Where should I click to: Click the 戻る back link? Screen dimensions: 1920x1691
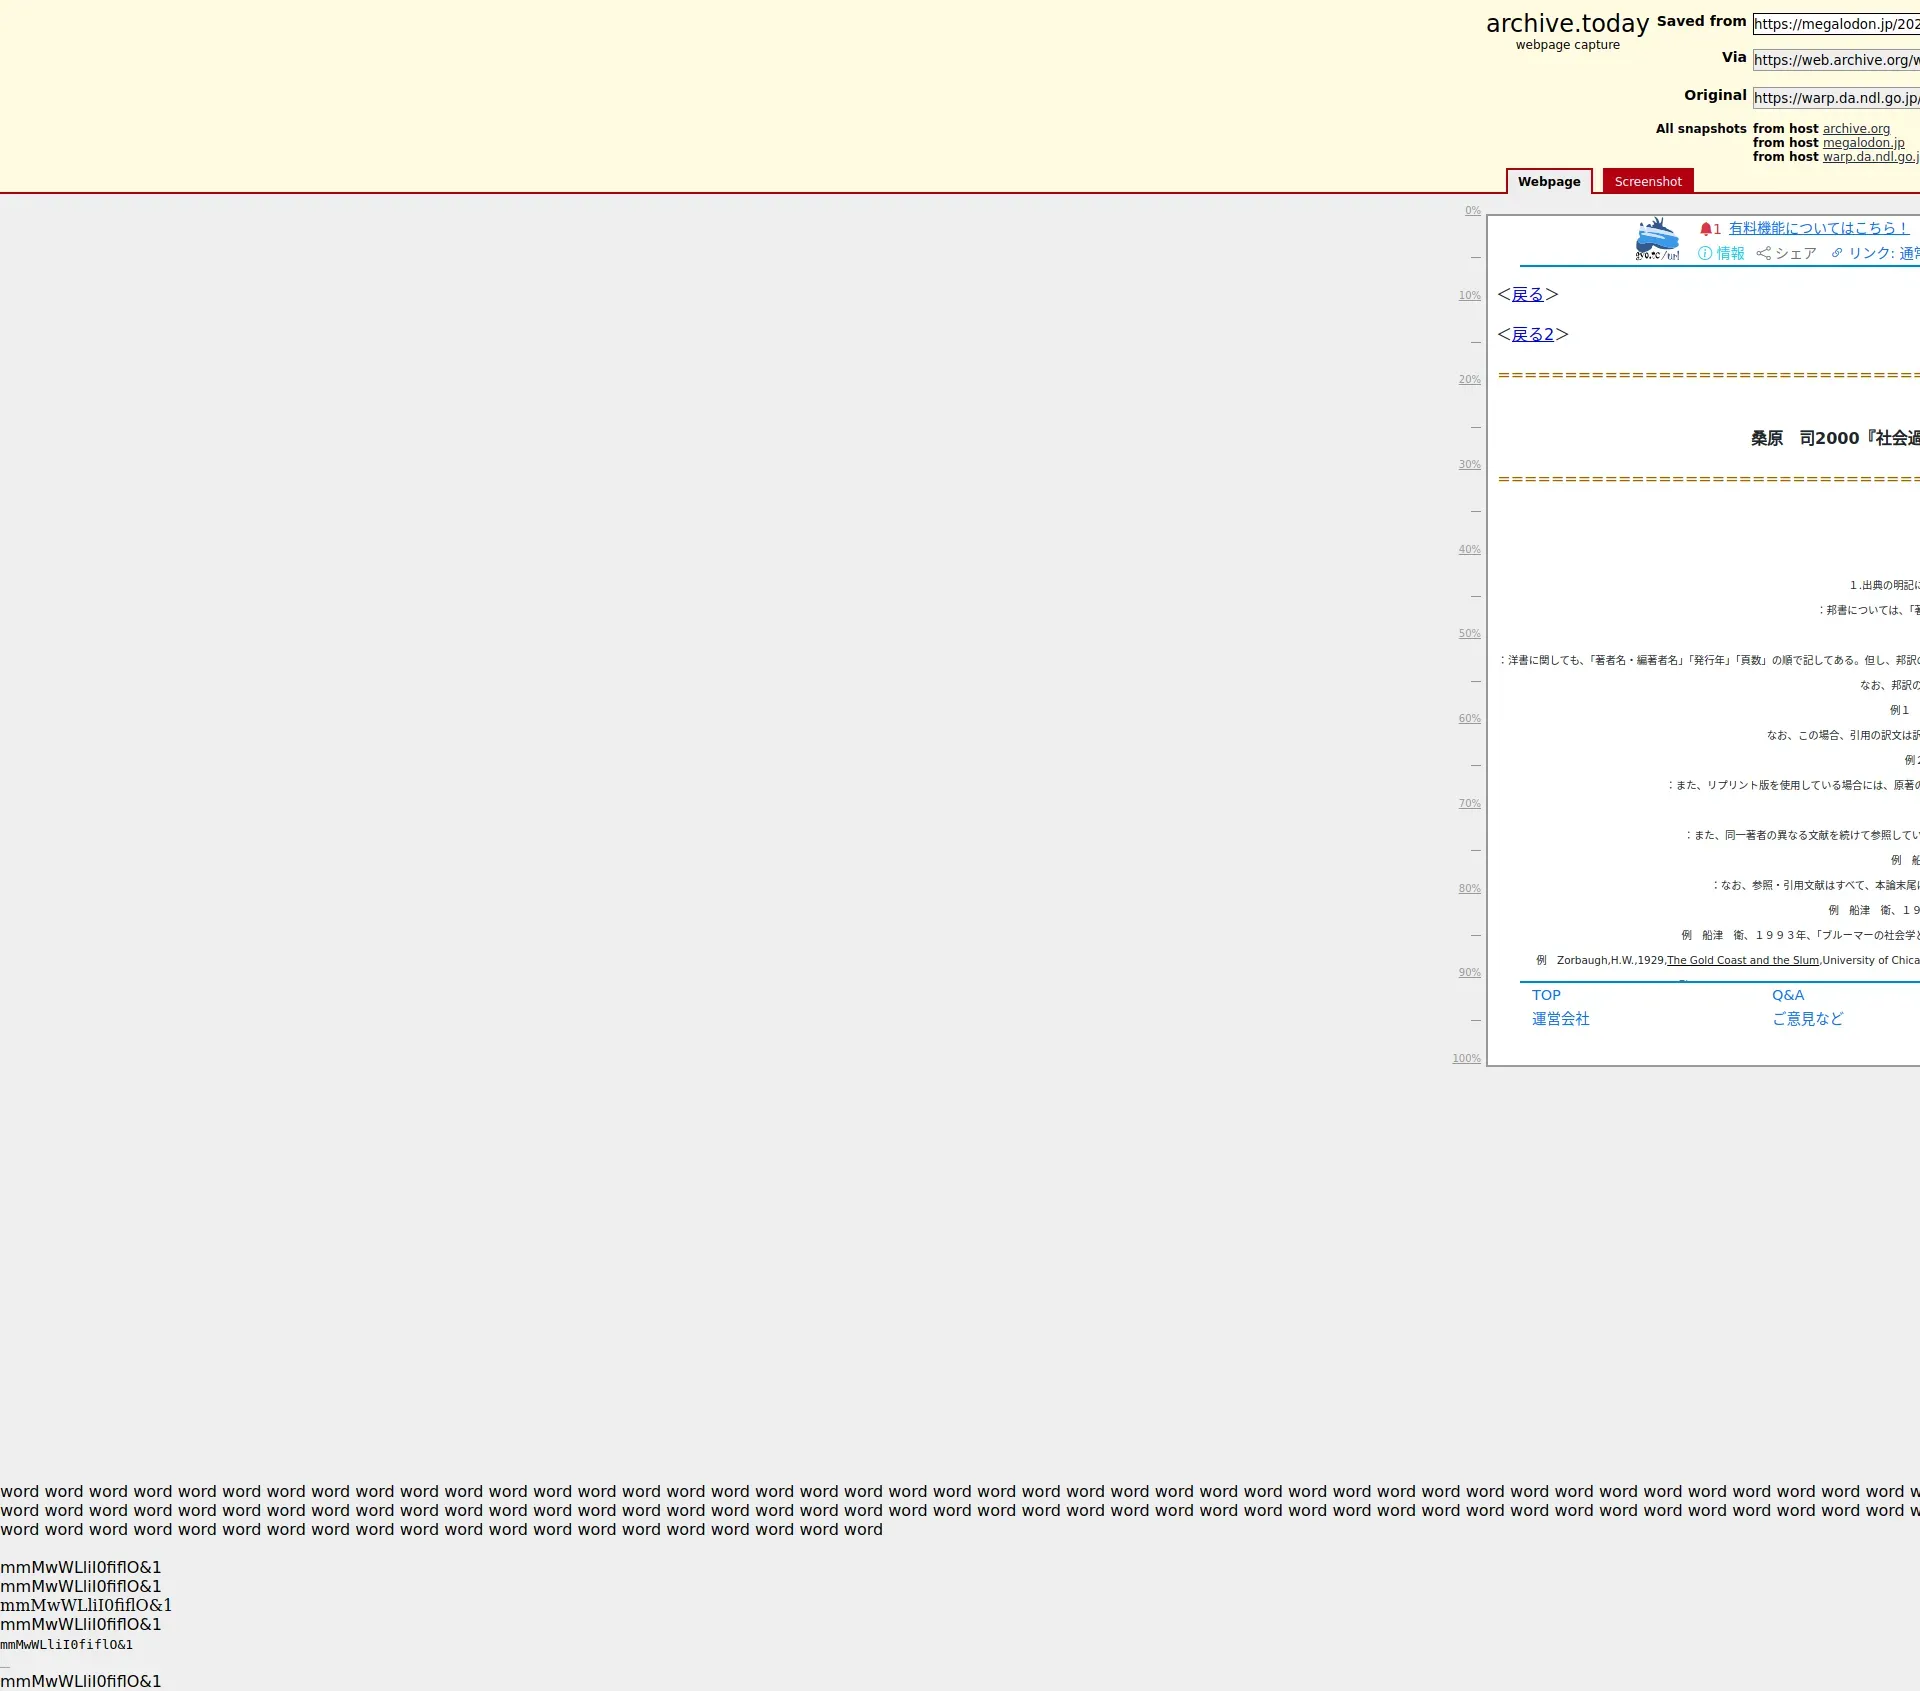1527,295
